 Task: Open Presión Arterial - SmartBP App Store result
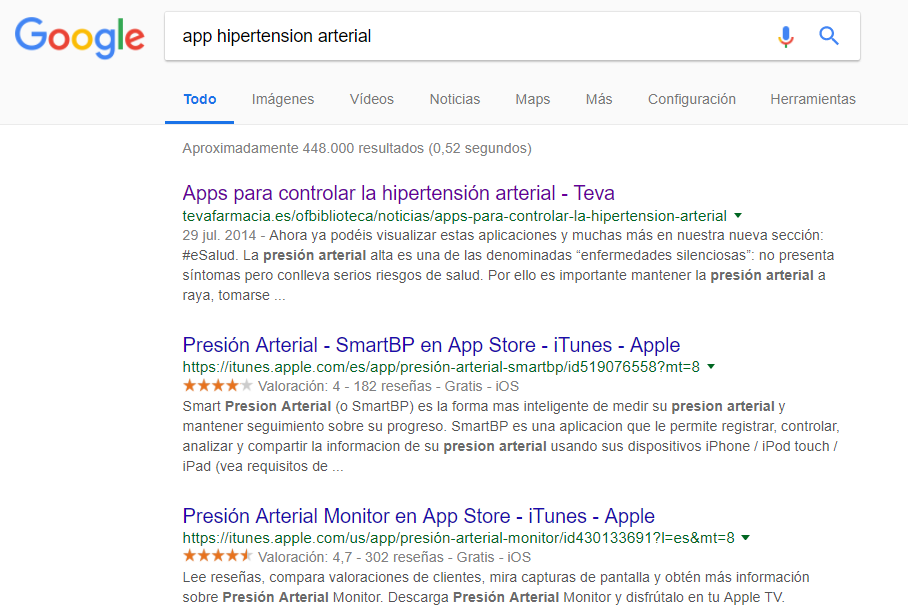(x=431, y=345)
